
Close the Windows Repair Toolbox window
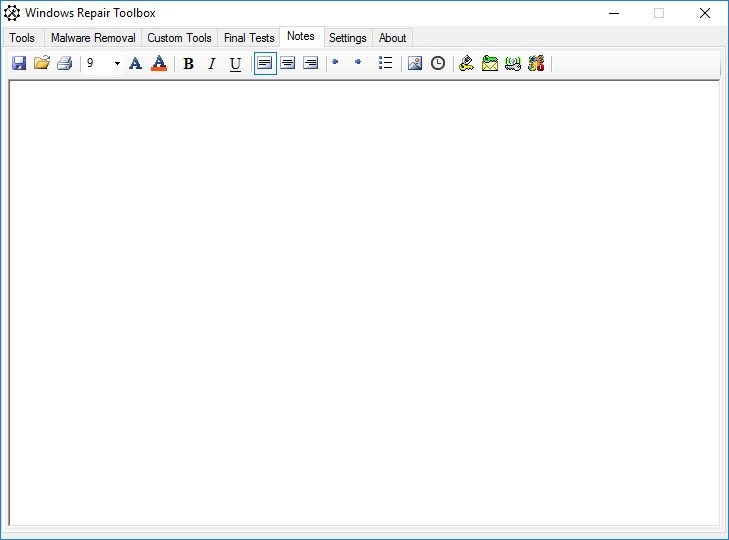point(705,13)
